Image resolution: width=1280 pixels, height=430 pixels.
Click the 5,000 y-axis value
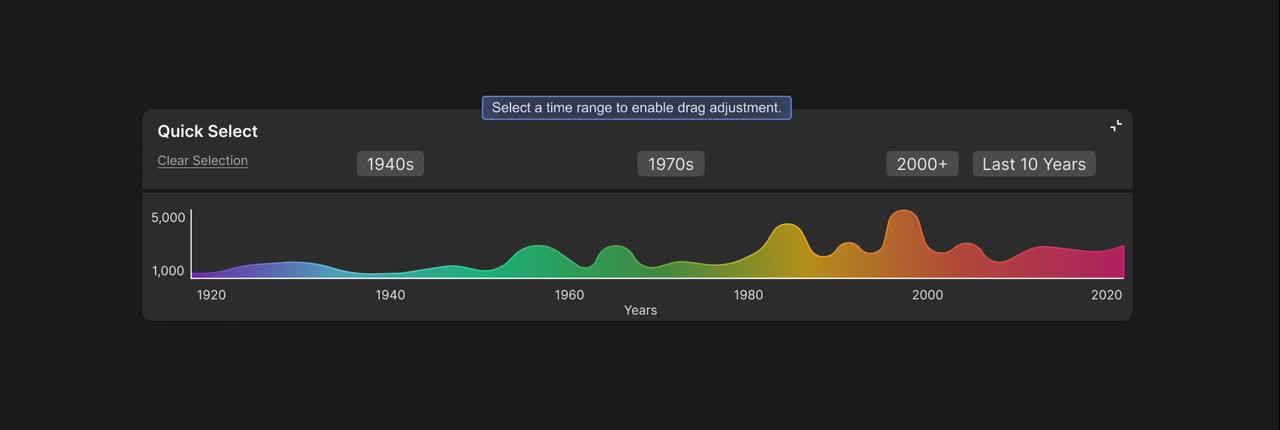[x=168, y=217]
